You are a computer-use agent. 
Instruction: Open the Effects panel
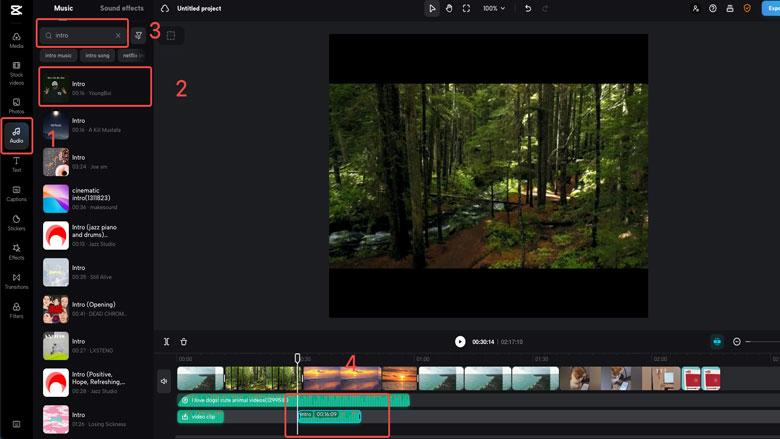click(x=16, y=252)
